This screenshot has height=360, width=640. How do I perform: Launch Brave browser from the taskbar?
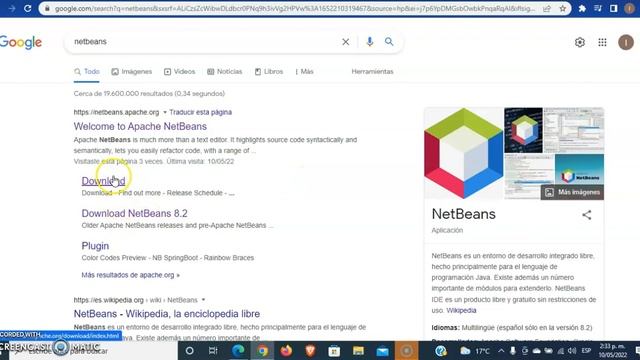point(310,351)
